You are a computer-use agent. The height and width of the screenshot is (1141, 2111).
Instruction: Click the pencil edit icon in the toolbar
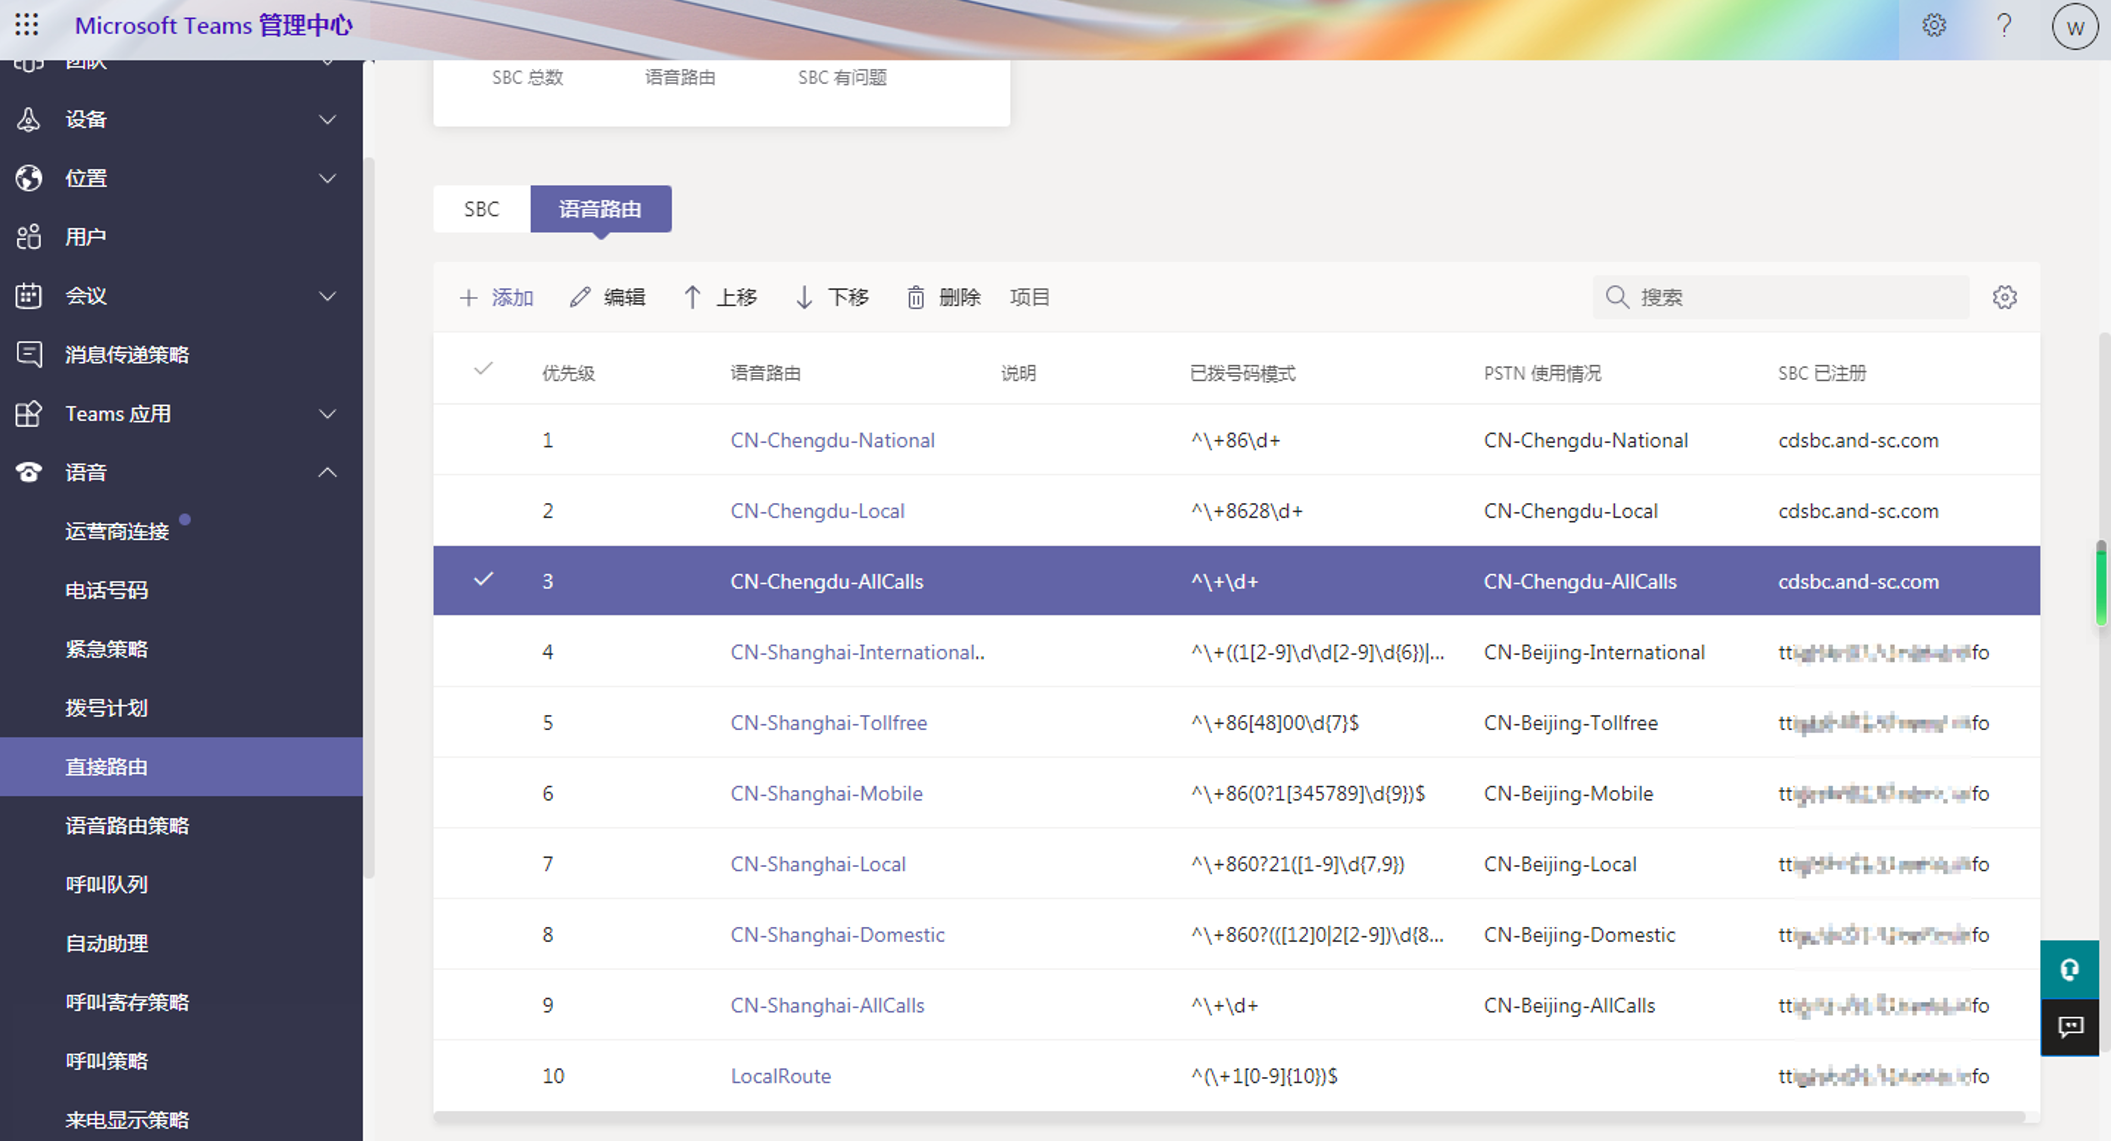click(580, 297)
